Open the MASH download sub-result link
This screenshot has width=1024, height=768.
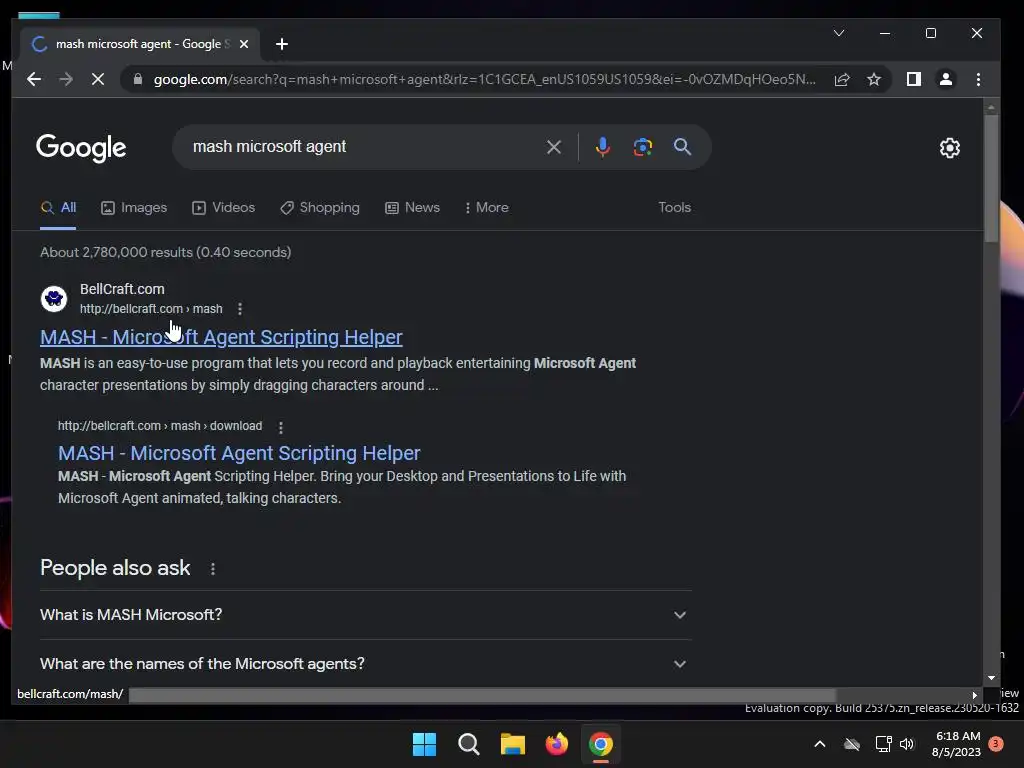point(239,453)
